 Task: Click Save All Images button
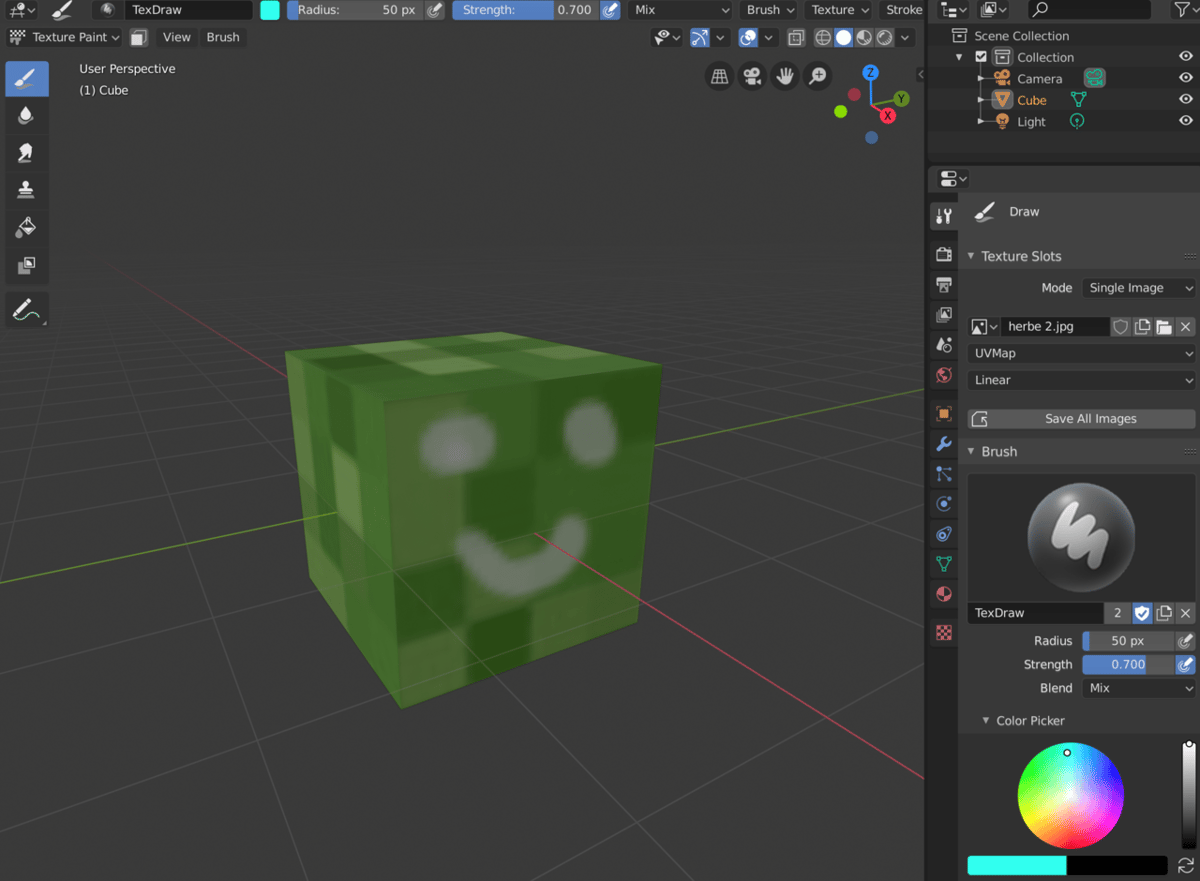(1082, 419)
